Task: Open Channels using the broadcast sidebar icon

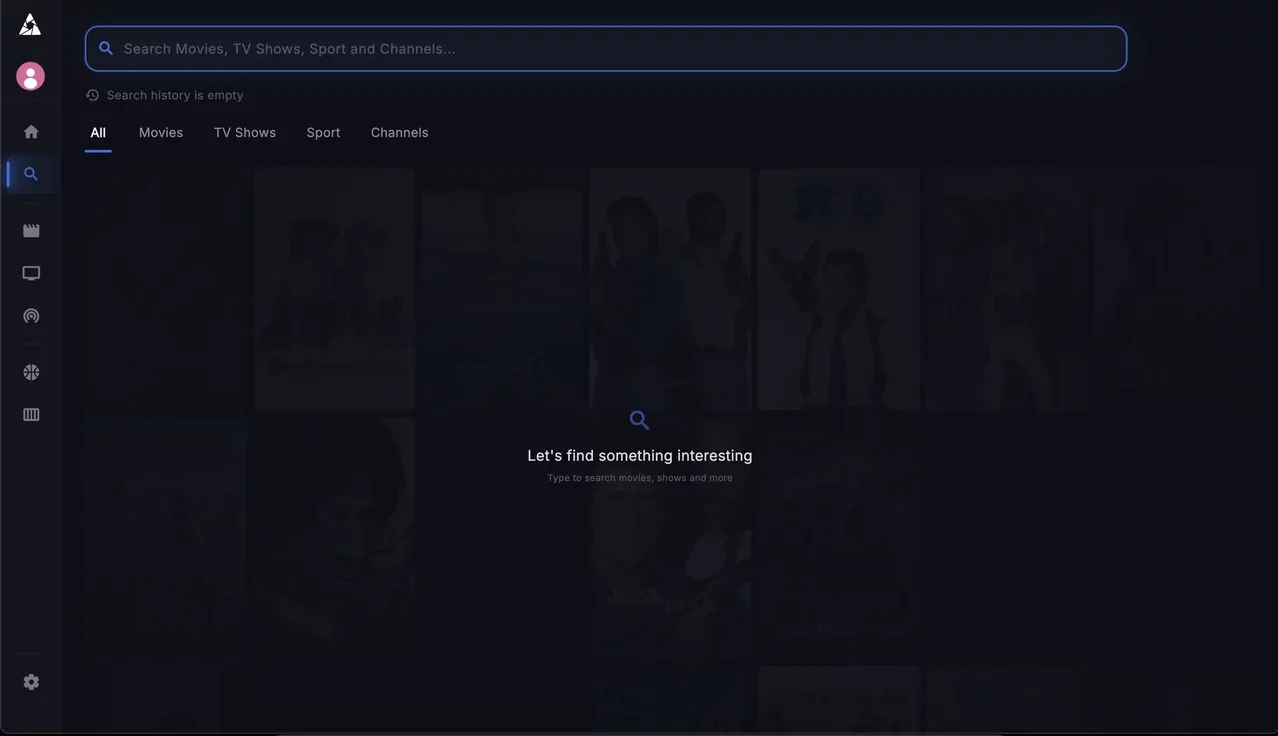Action: click(x=31, y=316)
